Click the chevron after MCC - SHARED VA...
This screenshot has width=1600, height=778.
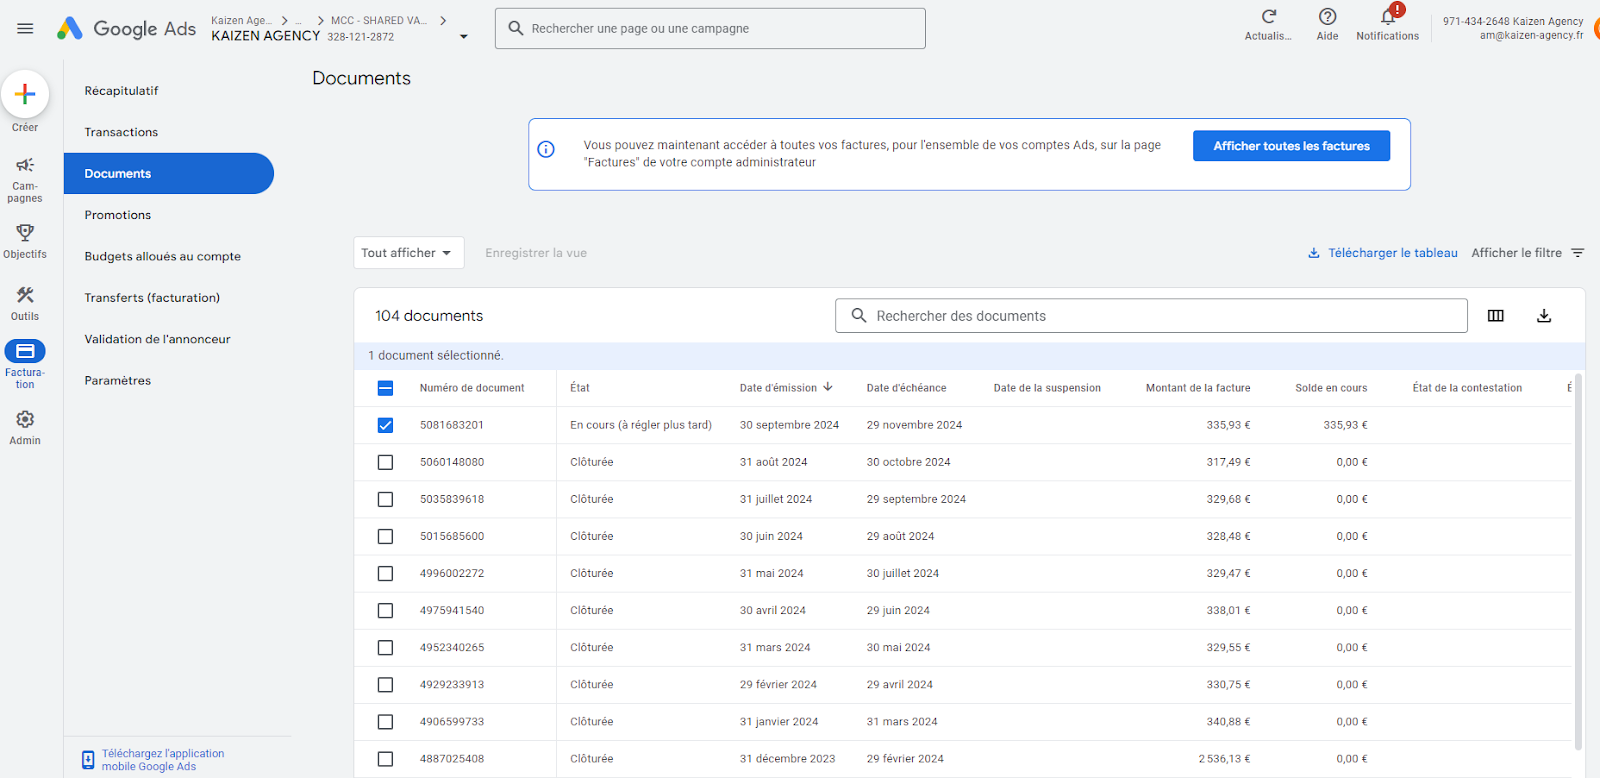click(443, 20)
